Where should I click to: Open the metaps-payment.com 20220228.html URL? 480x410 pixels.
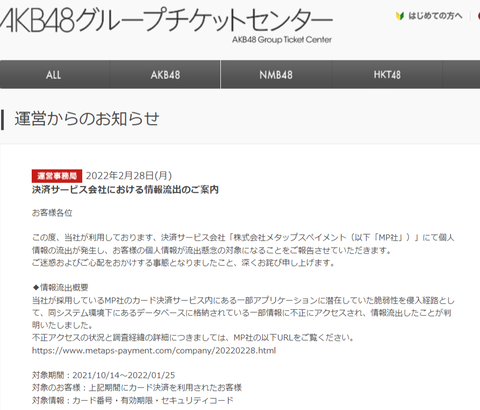point(154,351)
